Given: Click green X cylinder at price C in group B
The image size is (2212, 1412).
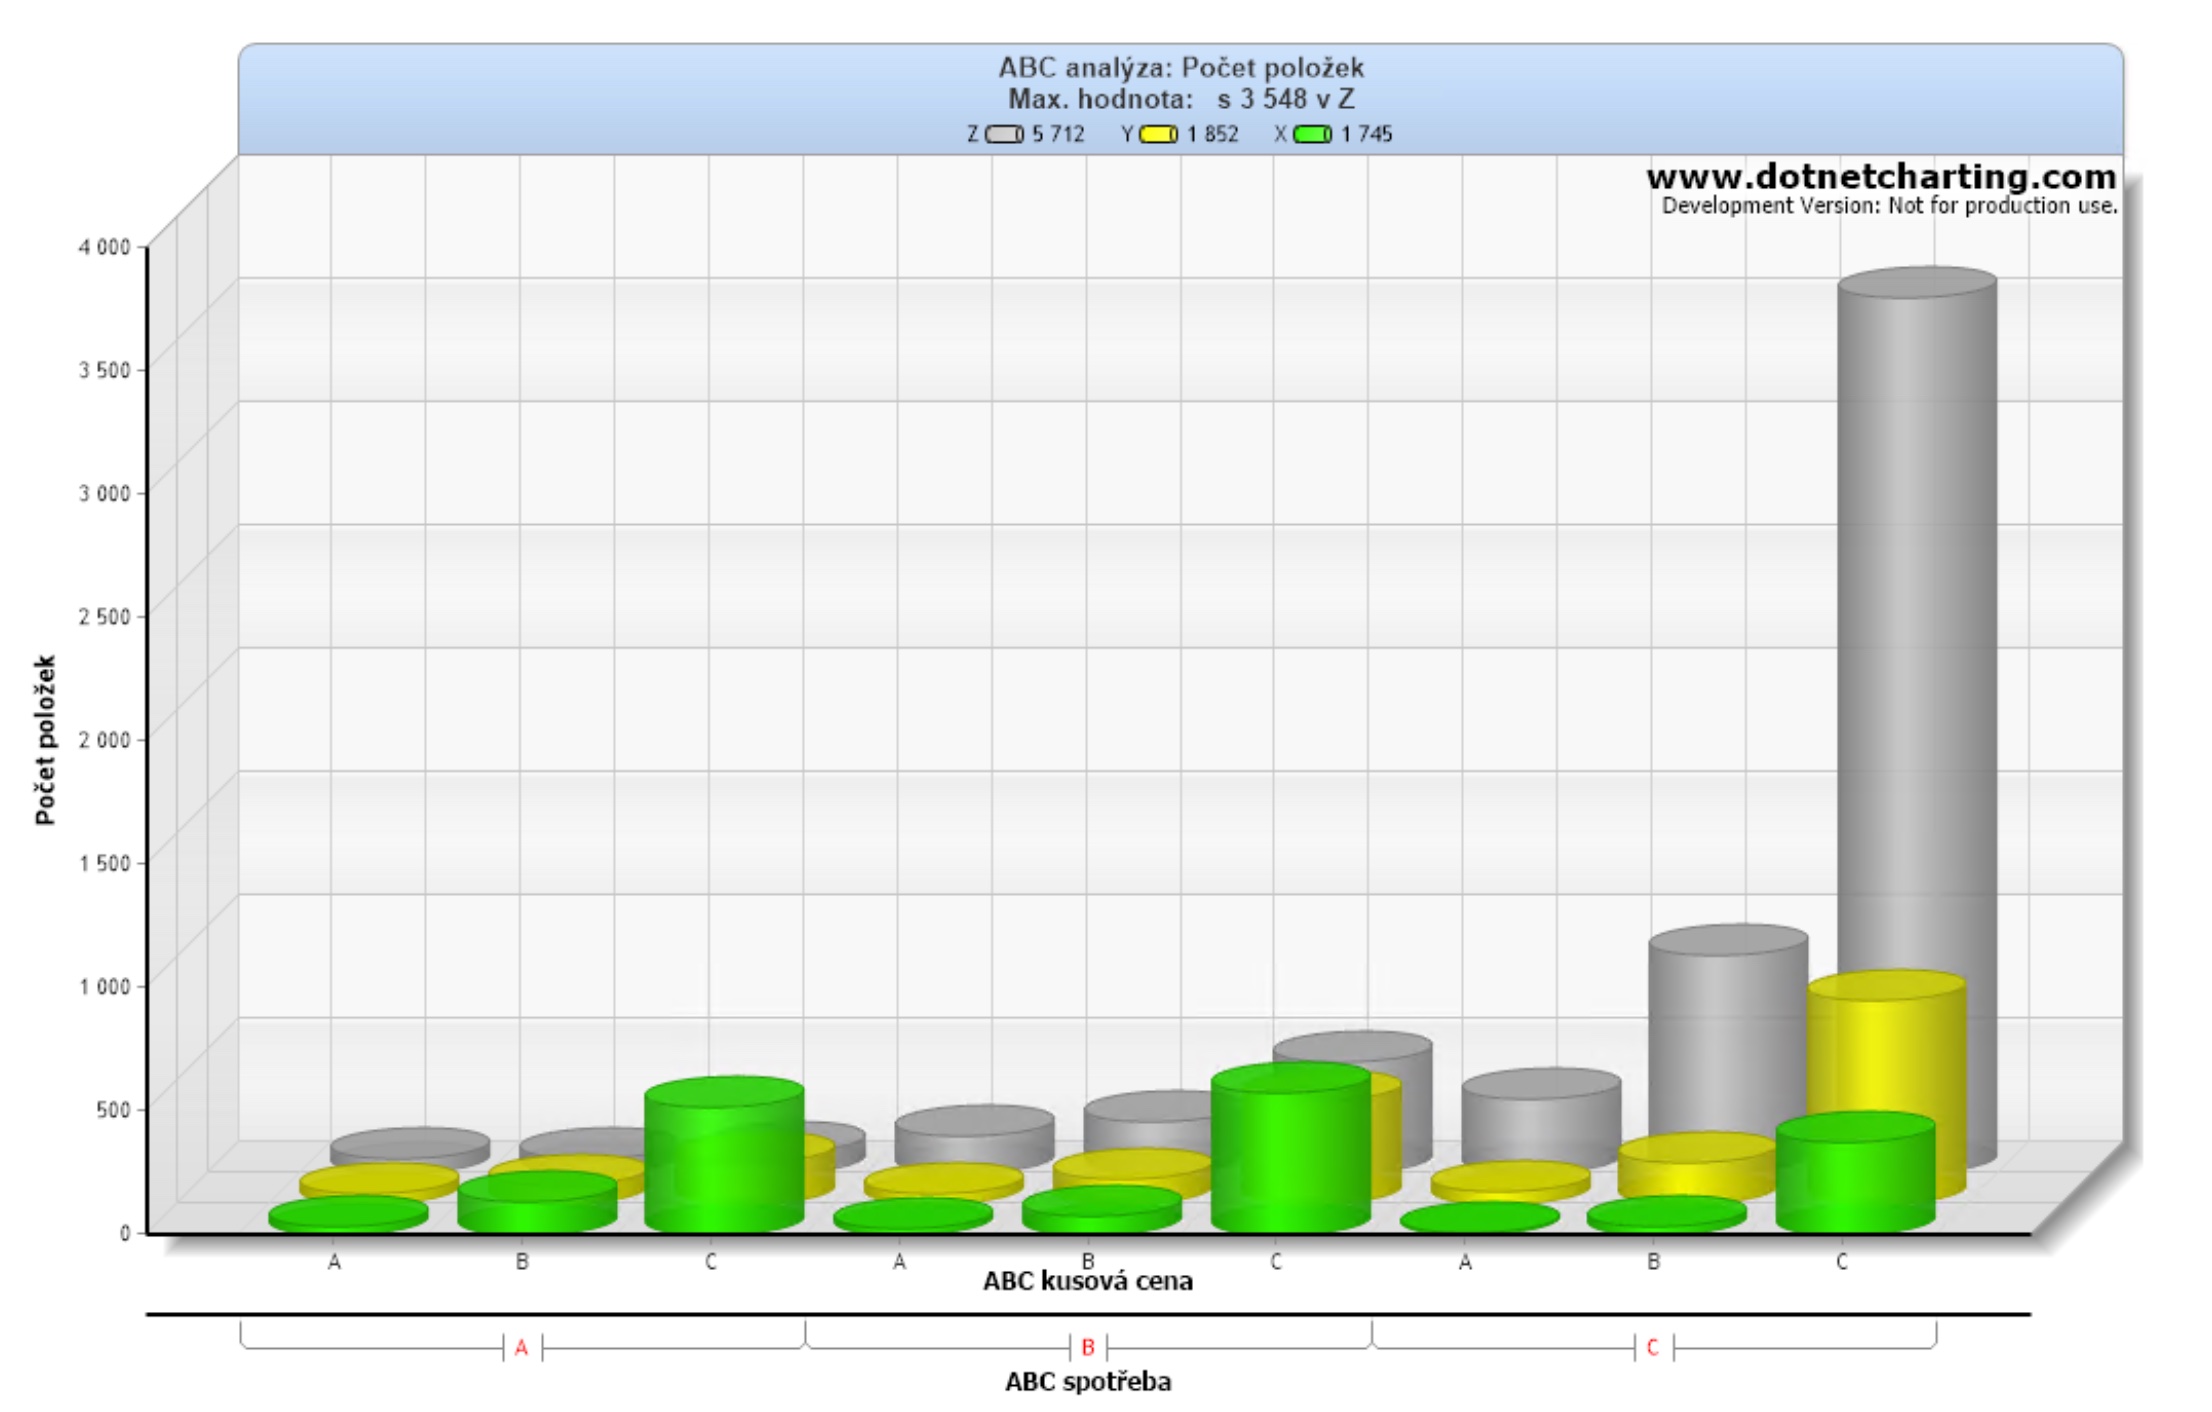Looking at the screenshot, I should (1290, 1148).
